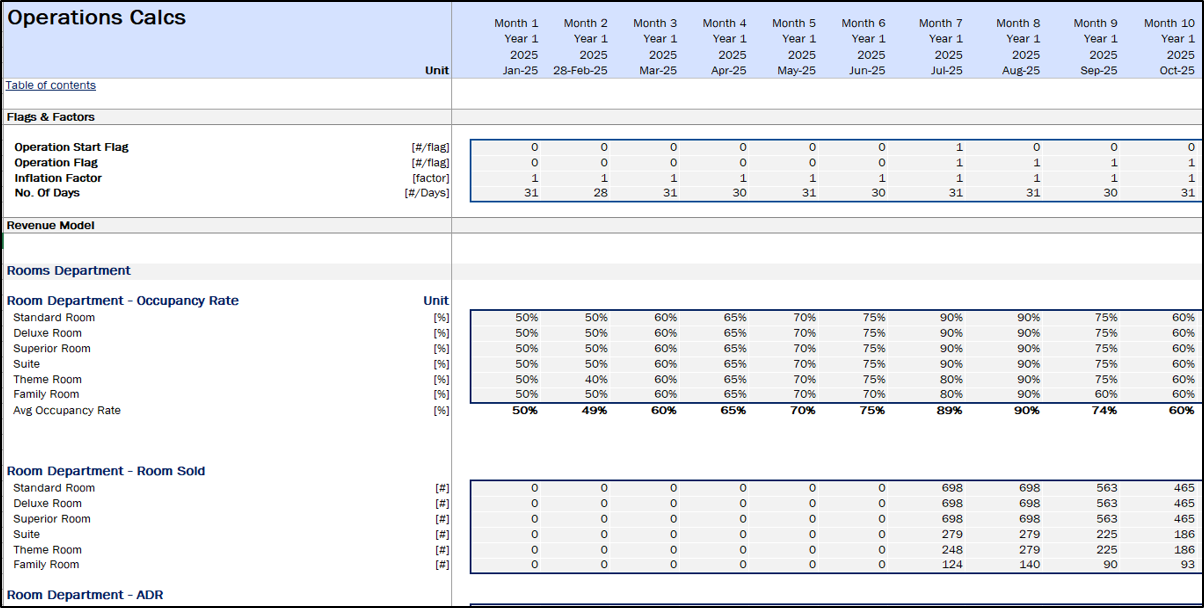The image size is (1204, 608).
Task: Click the Room Department - Room Sold heading
Action: click(106, 471)
